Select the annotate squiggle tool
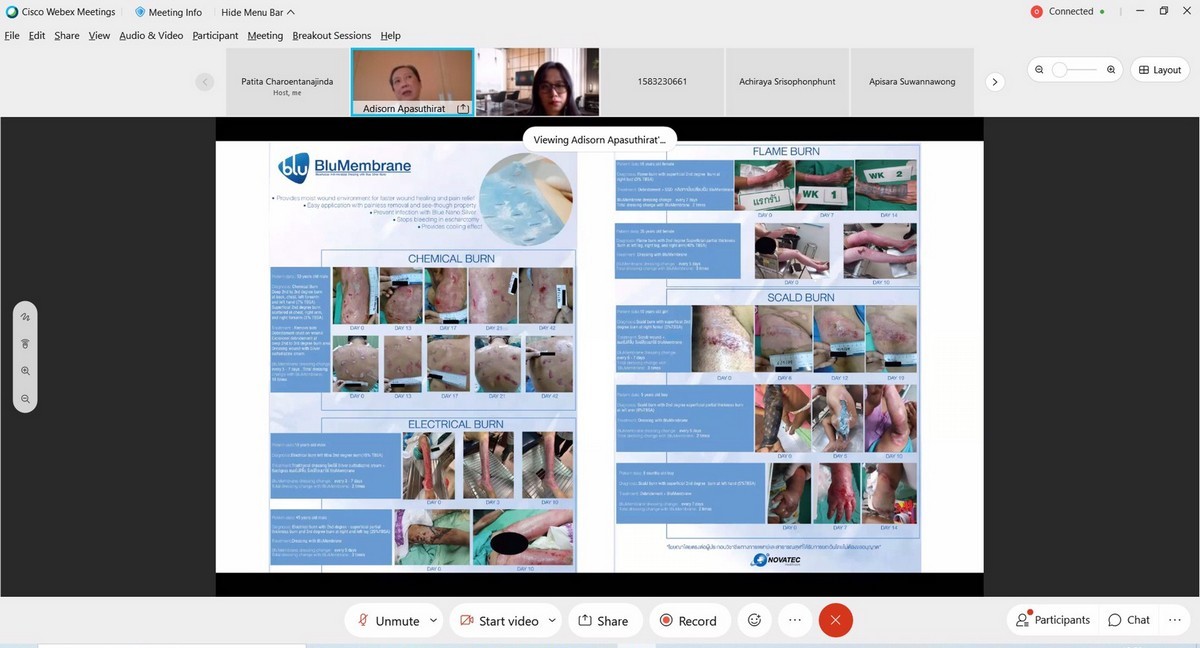Viewport: 1200px width, 648px height. pos(25,317)
